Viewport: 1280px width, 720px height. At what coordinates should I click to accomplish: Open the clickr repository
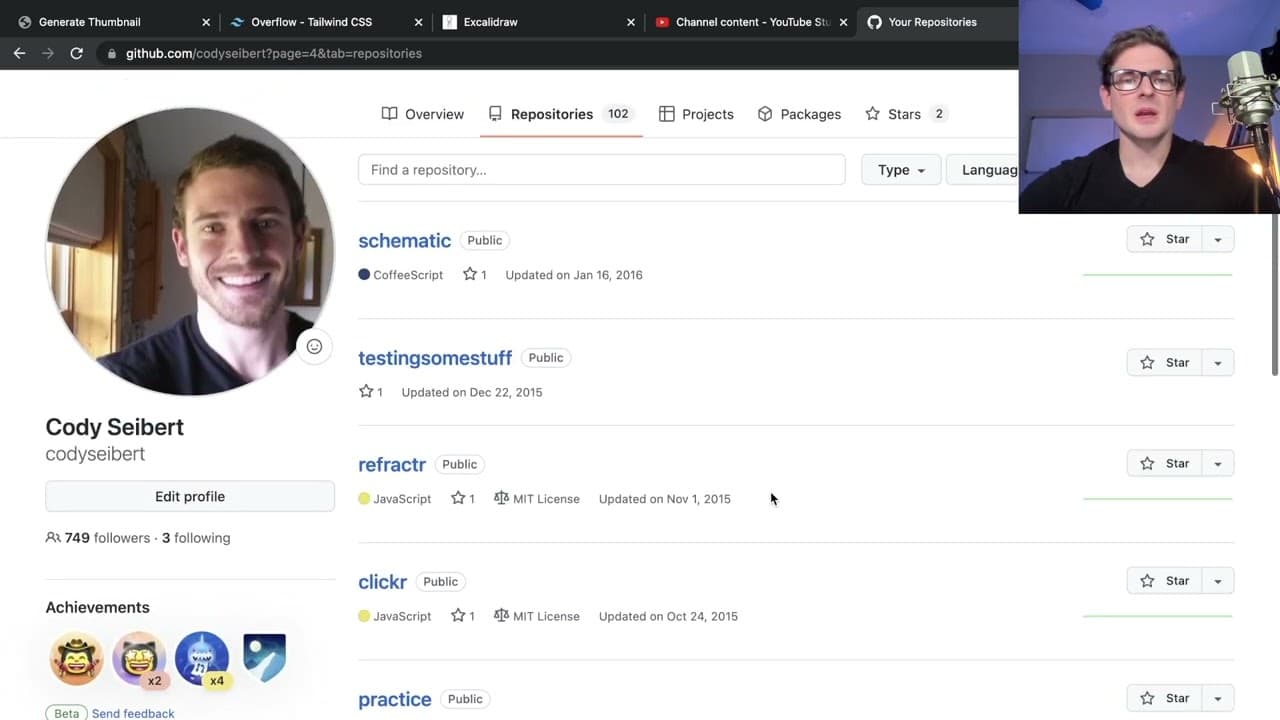382,581
